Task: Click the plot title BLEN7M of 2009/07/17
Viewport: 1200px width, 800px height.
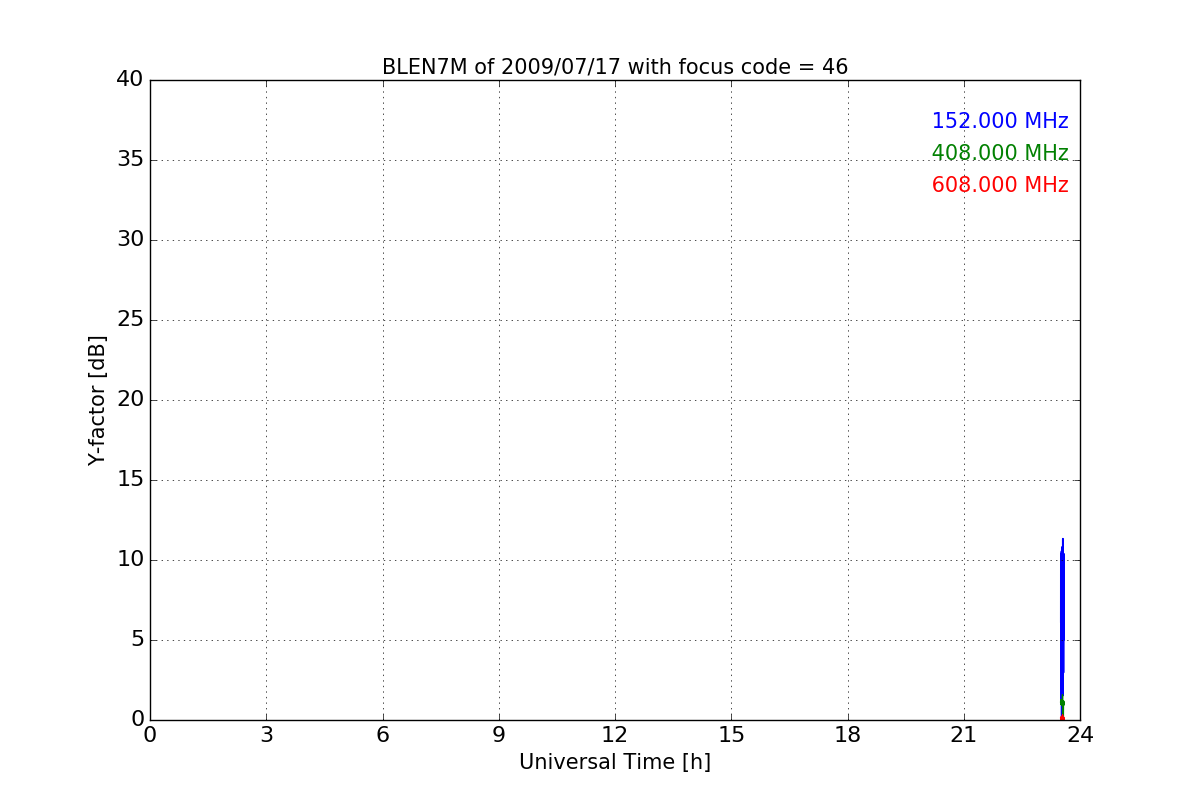Action: click(x=614, y=67)
